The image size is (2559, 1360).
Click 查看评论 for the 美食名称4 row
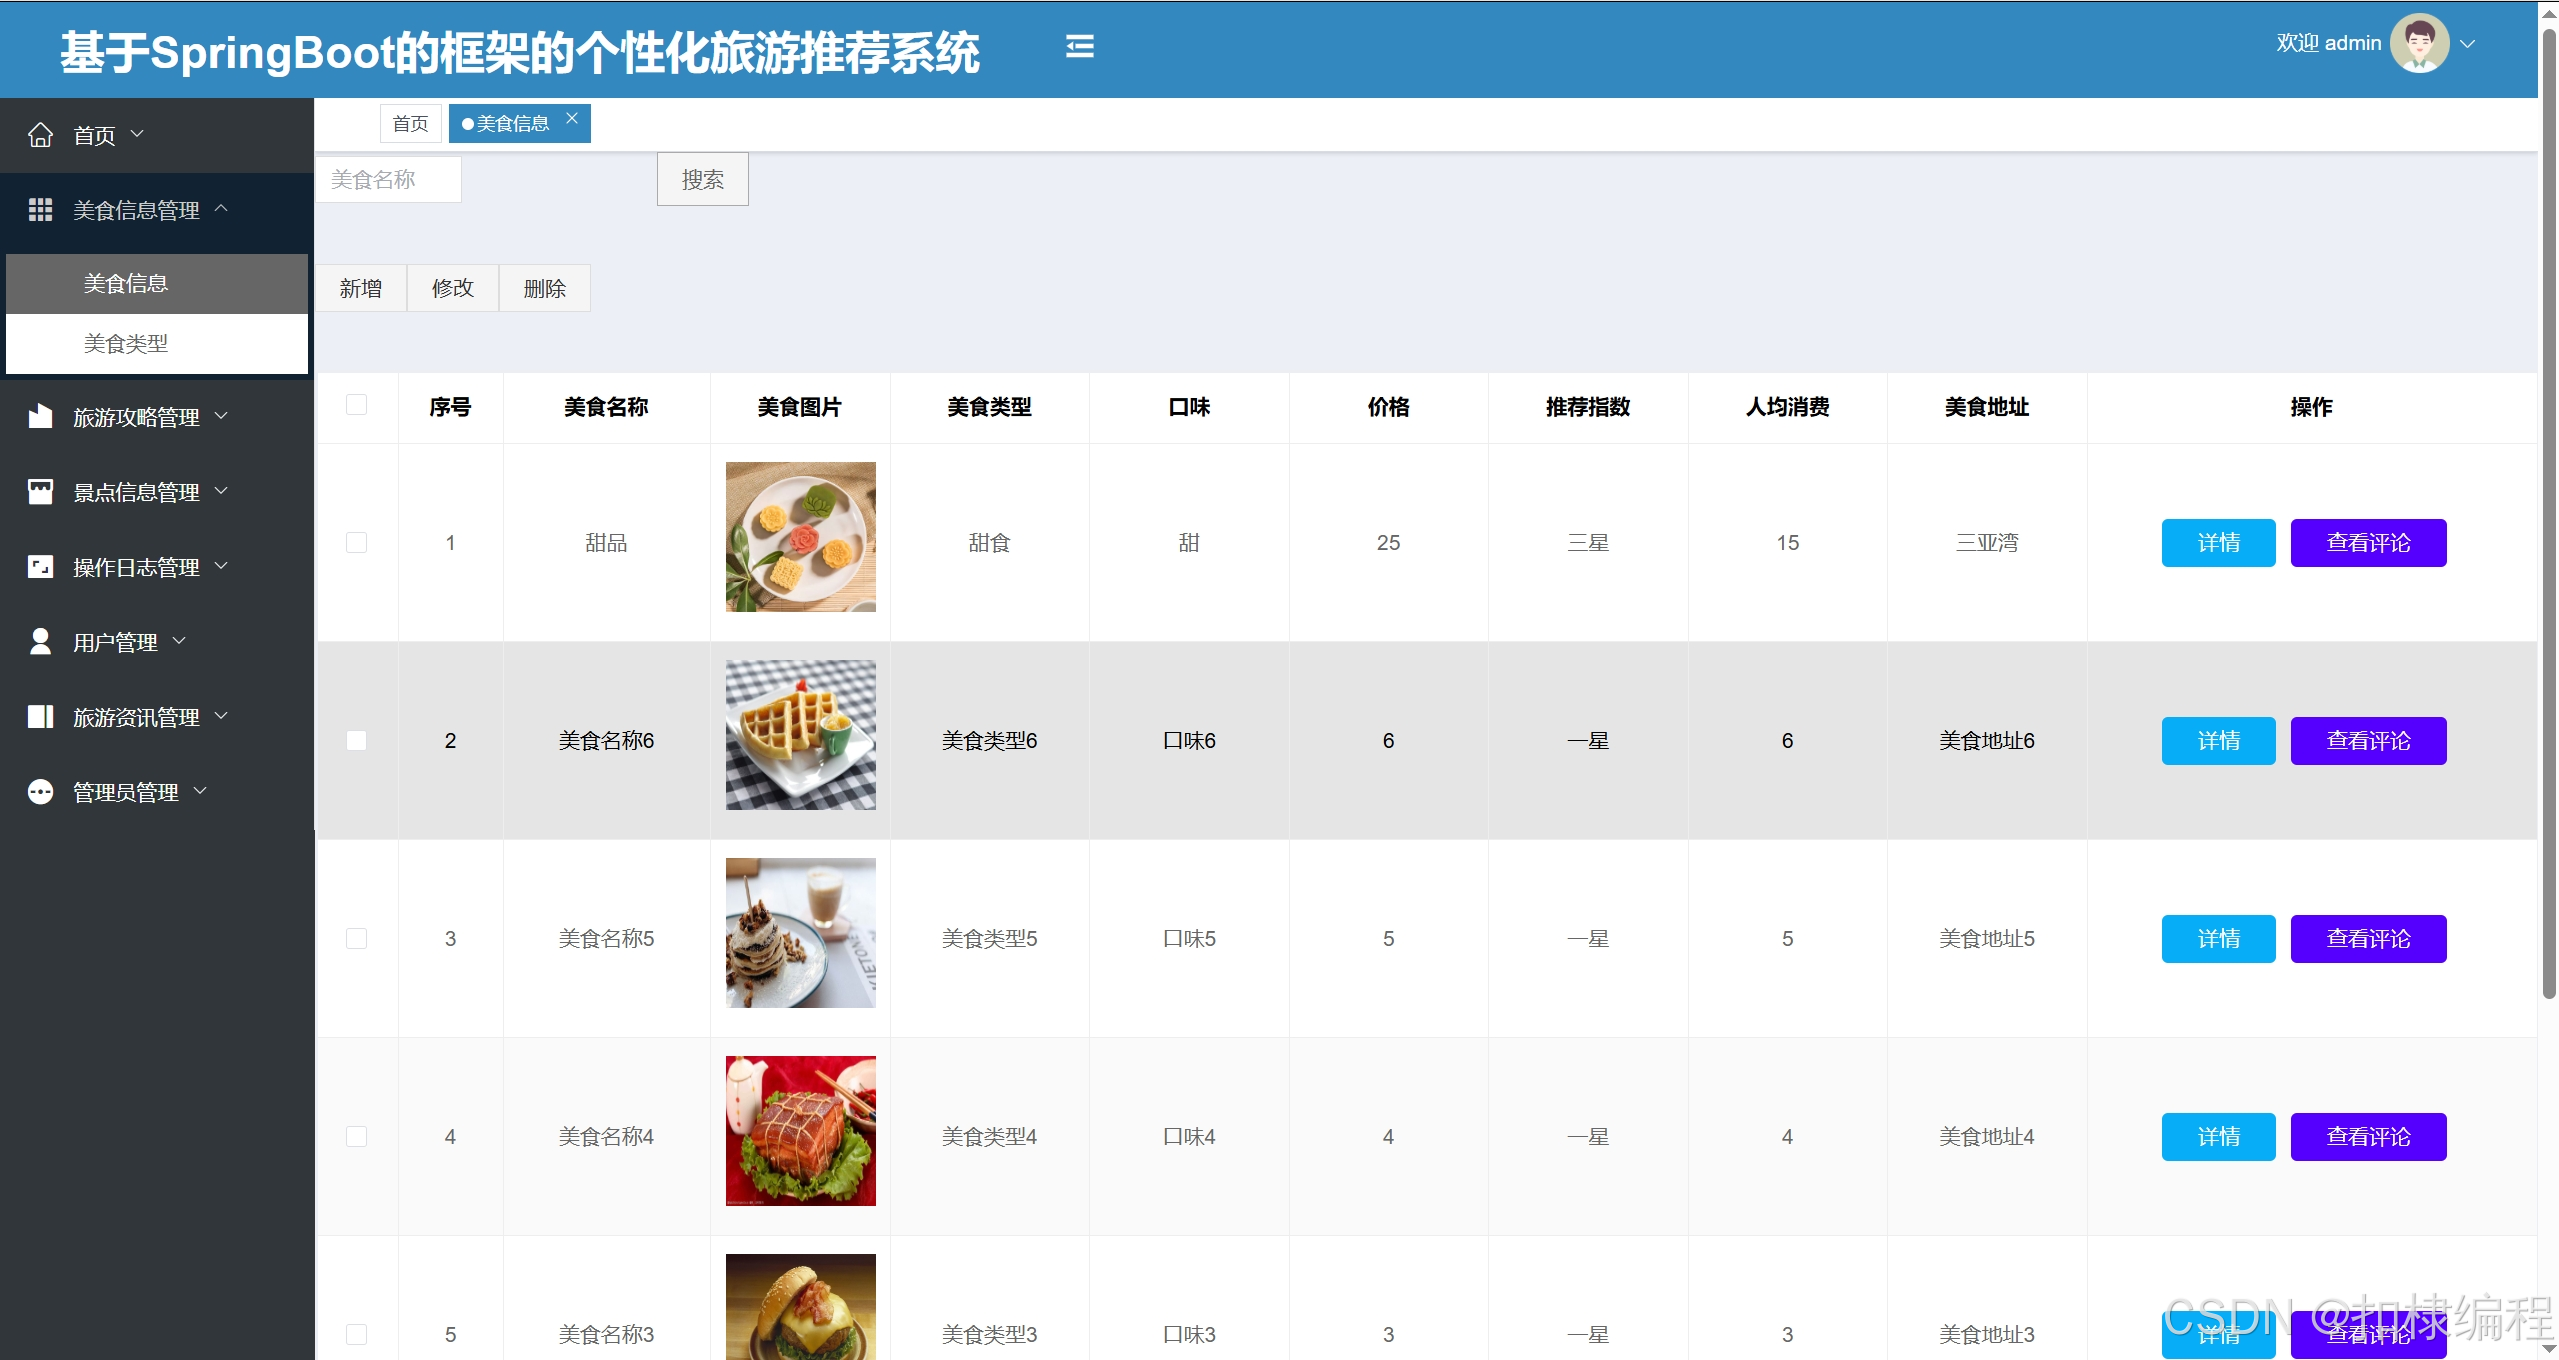(2368, 1137)
